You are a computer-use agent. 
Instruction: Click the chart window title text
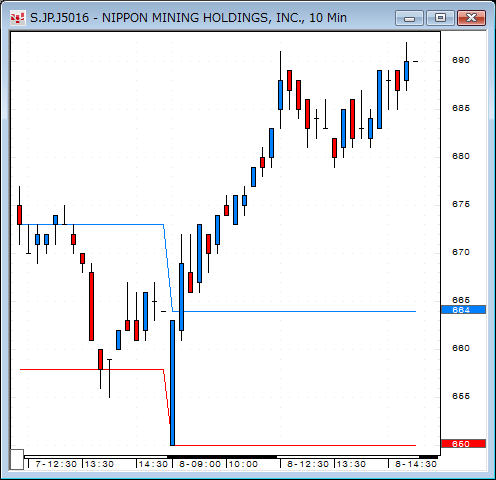click(188, 18)
